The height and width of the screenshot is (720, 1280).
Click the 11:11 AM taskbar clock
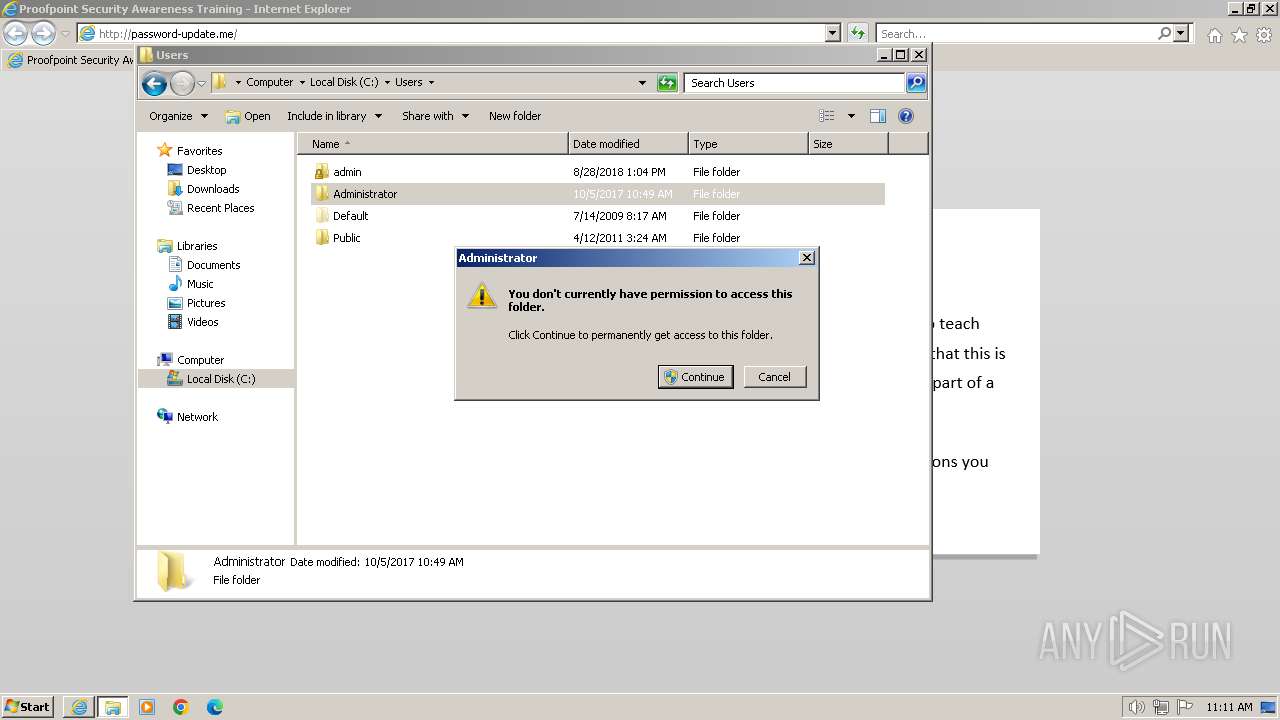(x=1229, y=707)
